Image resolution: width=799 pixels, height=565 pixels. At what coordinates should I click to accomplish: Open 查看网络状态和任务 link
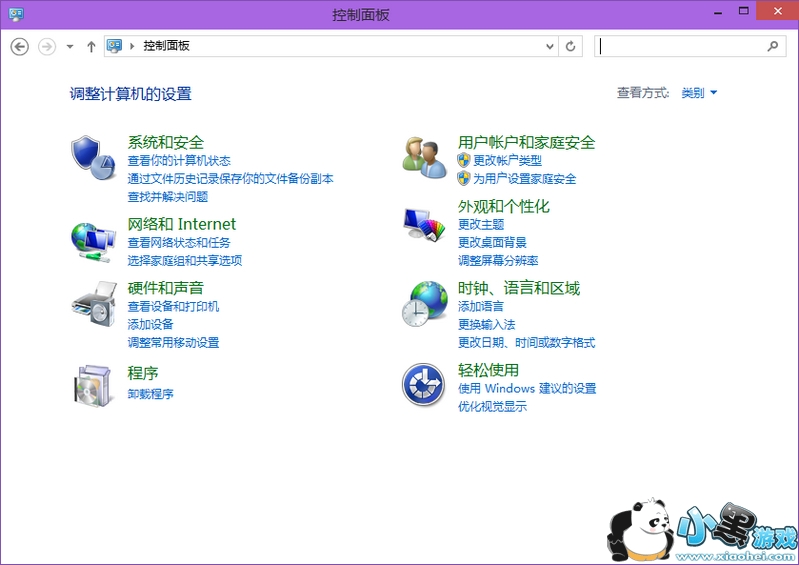coord(179,242)
